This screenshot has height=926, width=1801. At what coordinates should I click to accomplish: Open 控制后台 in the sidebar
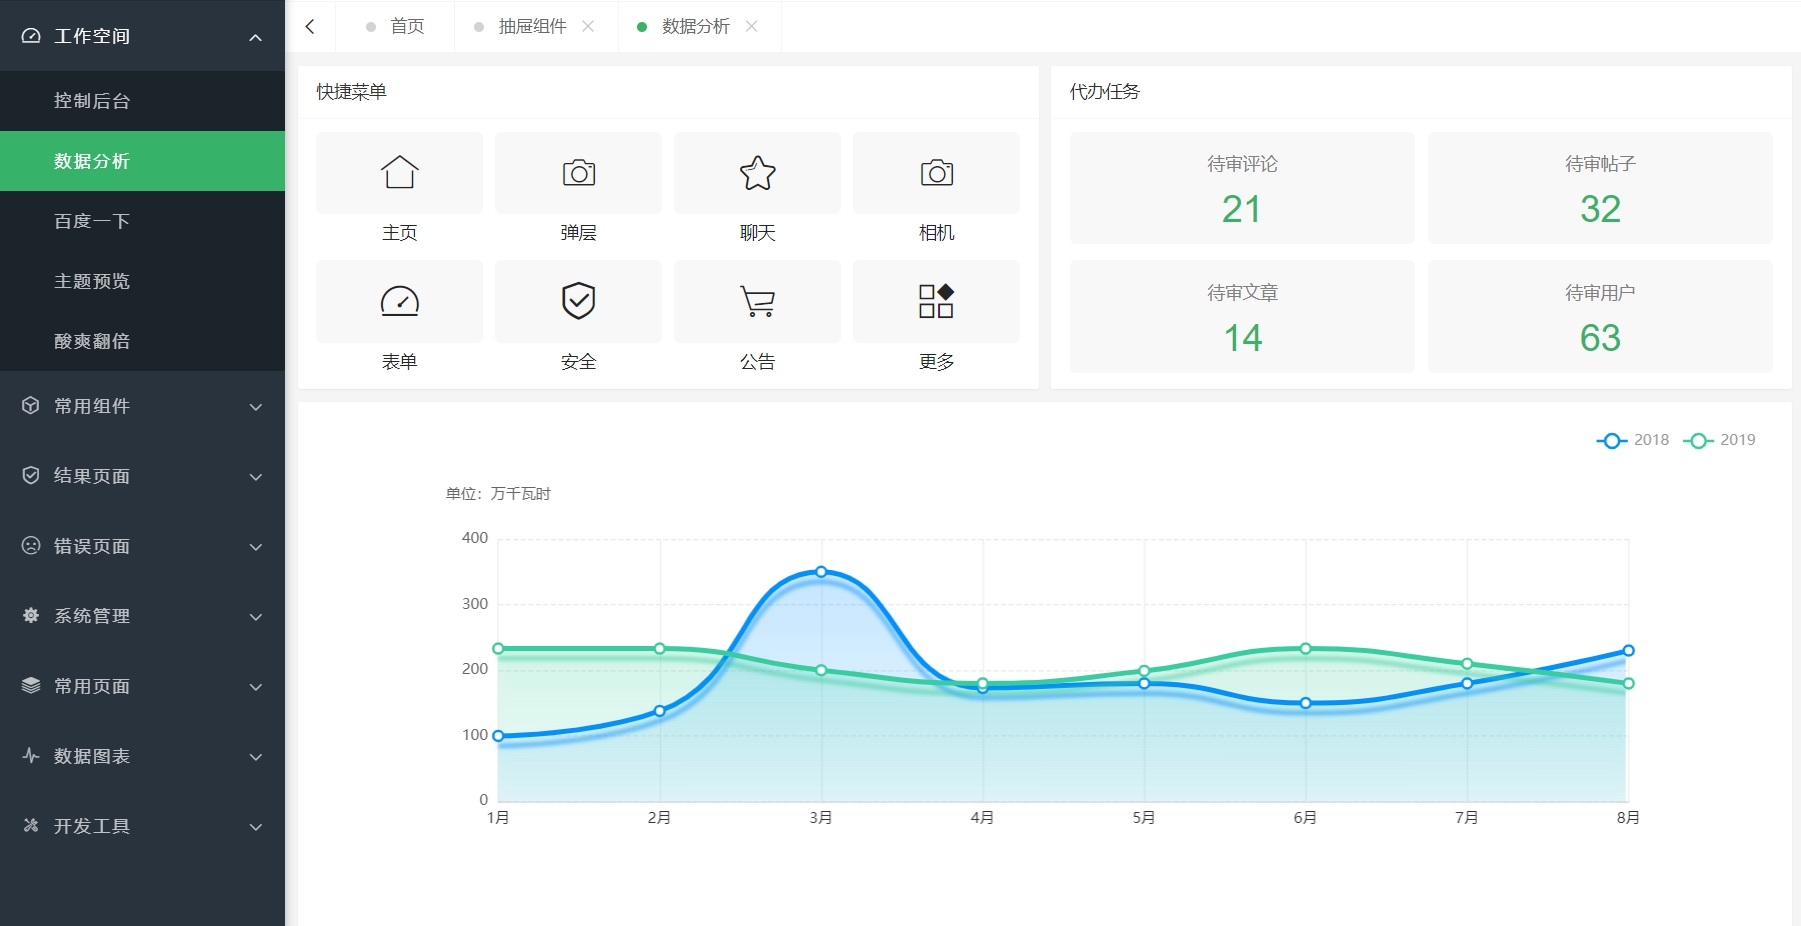click(142, 101)
